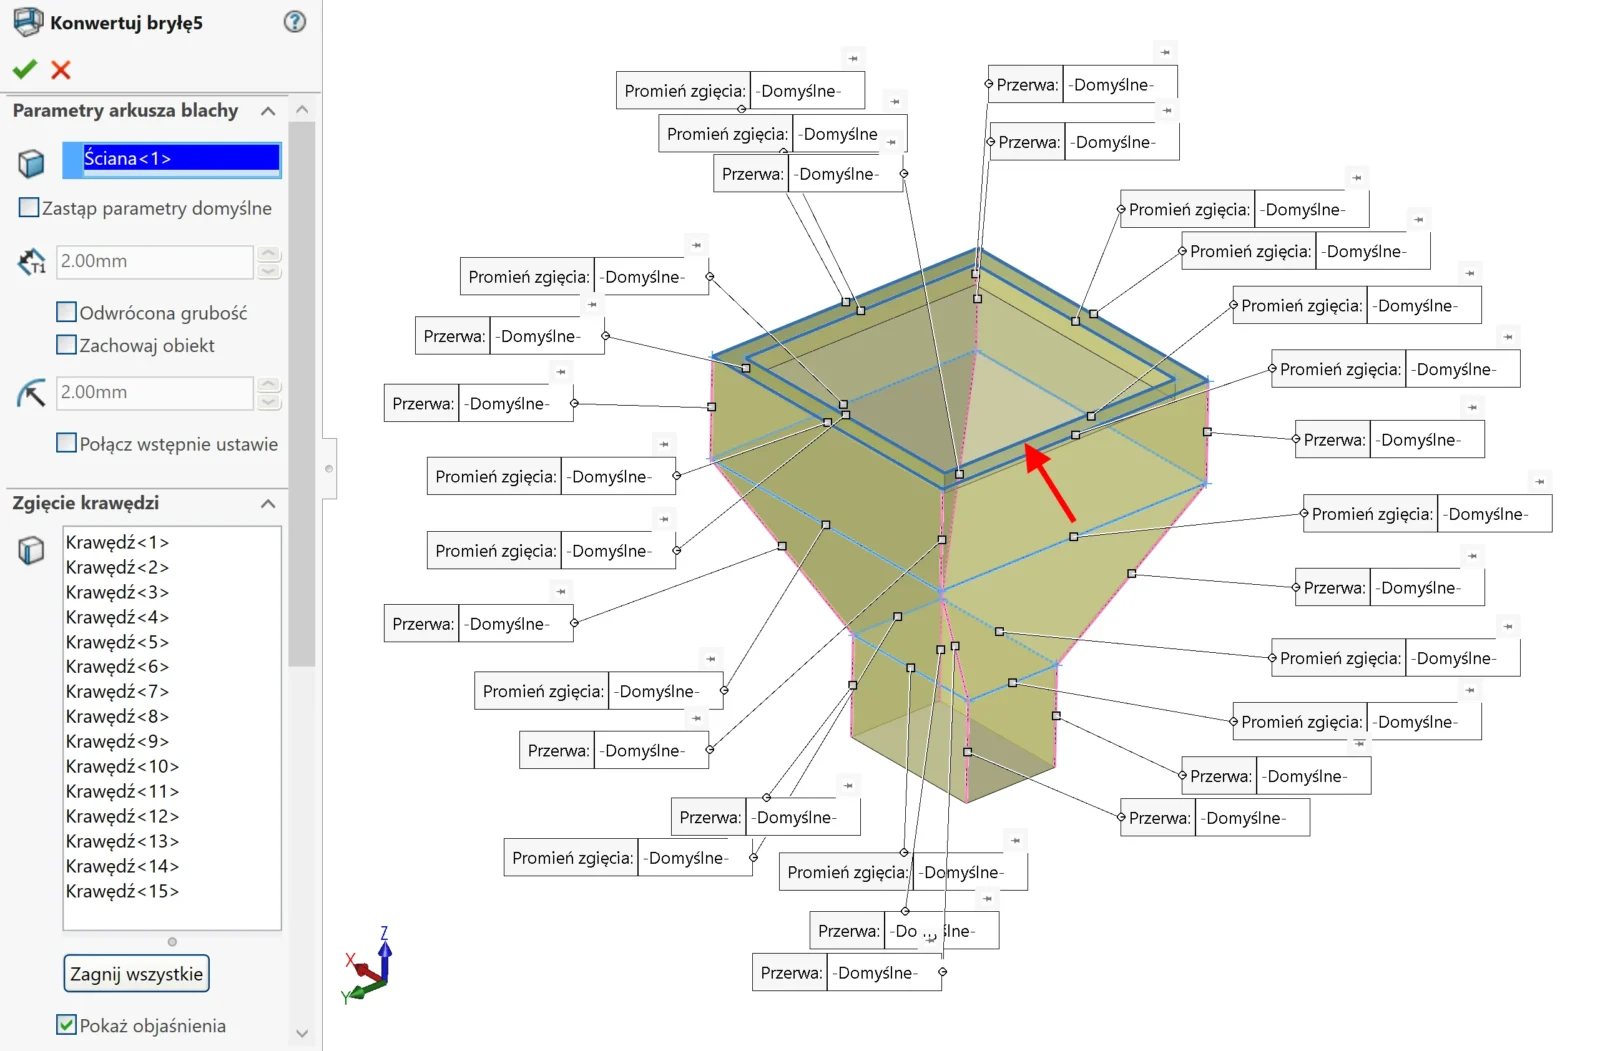Uncheck Pokaż objaśnienia checkbox
Image resolution: width=1600 pixels, height=1051 pixels.
[67, 1025]
